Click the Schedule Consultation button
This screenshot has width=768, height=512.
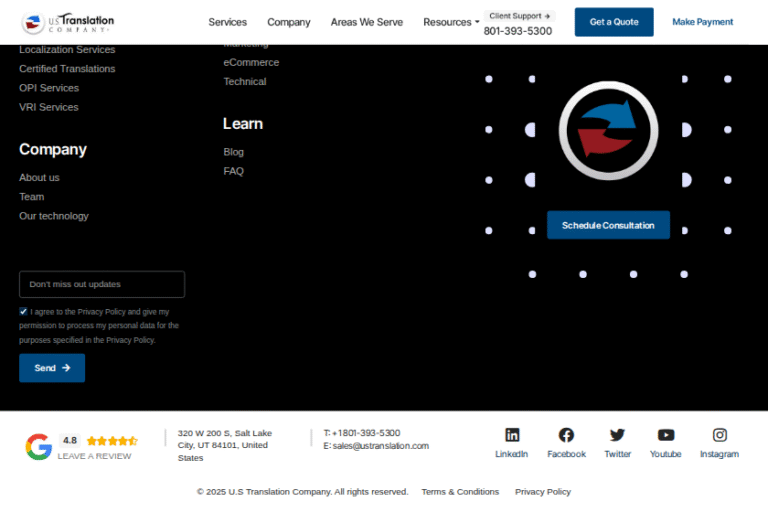(x=608, y=225)
